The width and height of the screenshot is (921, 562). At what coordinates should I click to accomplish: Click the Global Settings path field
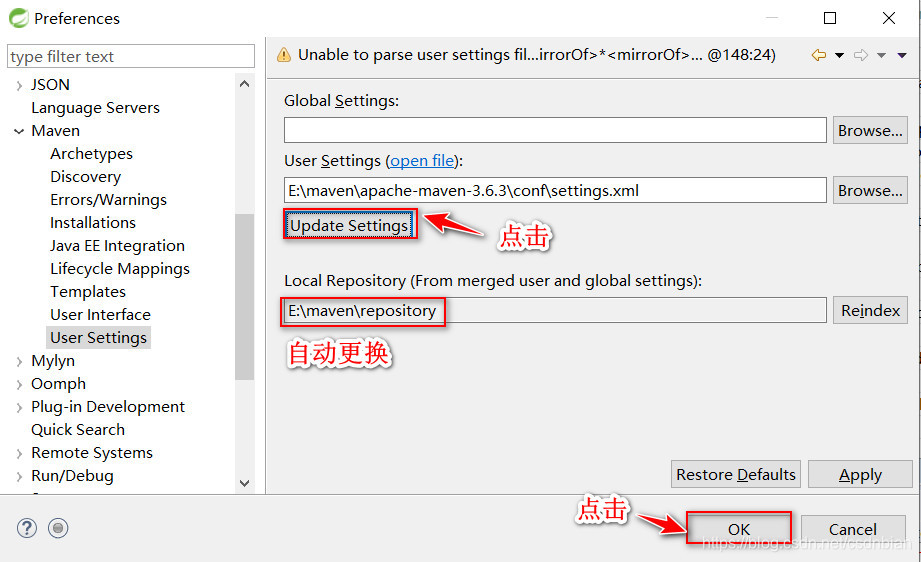555,130
